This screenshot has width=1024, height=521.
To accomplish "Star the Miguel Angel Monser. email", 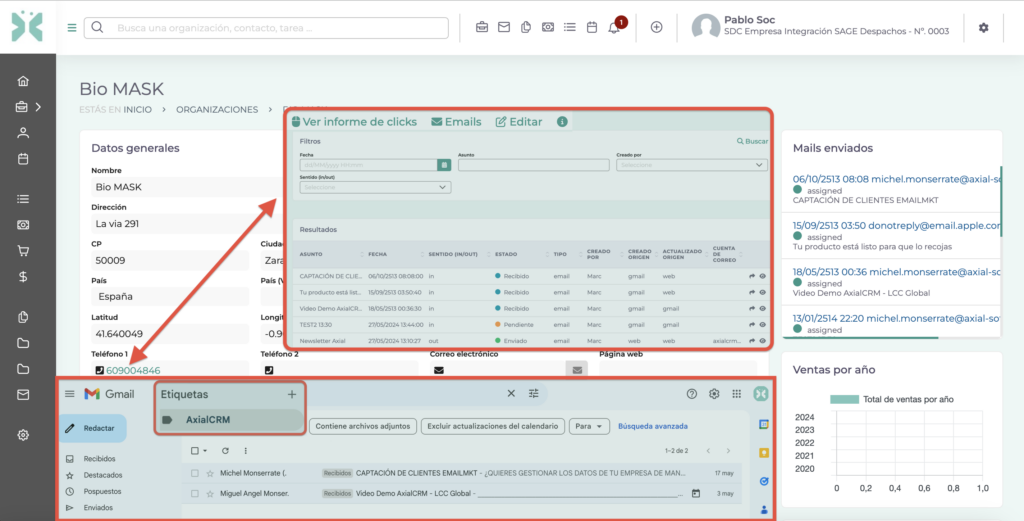I will (210, 494).
